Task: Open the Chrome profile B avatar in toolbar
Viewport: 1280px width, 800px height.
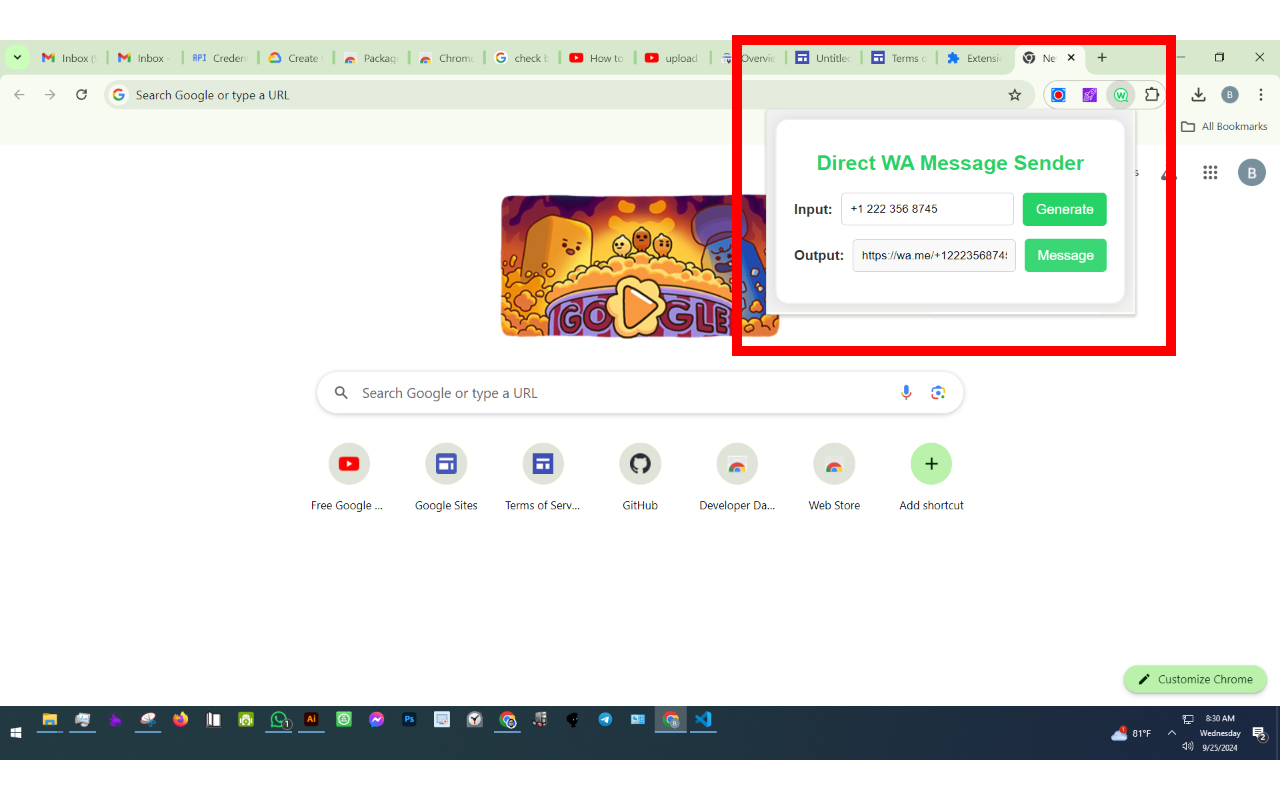Action: pyautogui.click(x=1230, y=95)
